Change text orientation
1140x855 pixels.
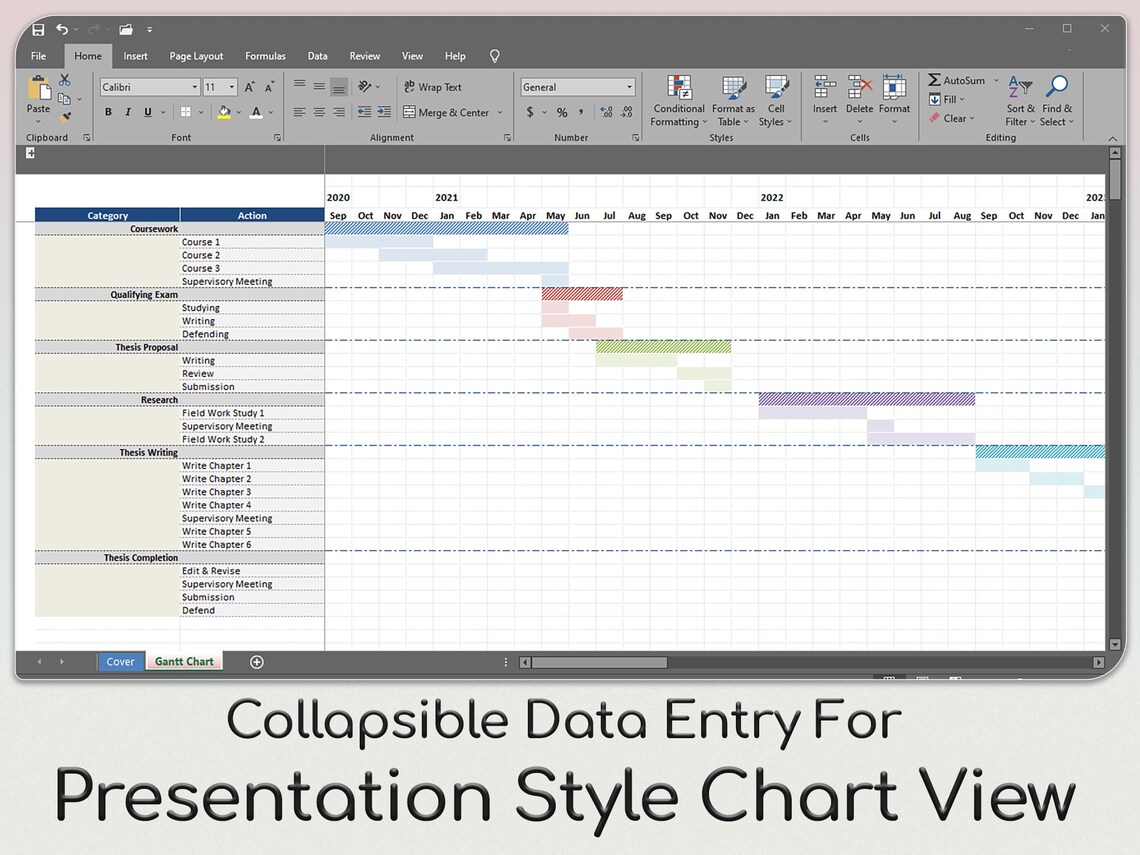click(x=365, y=87)
